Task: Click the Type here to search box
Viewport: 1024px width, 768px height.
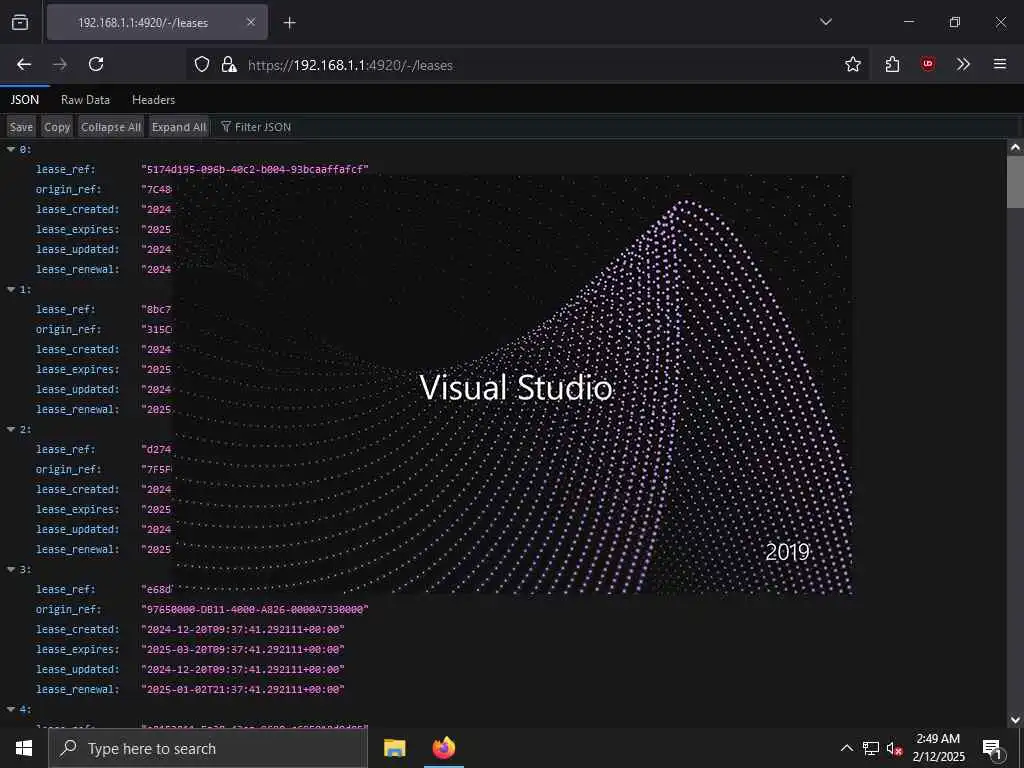Action: click(208, 748)
